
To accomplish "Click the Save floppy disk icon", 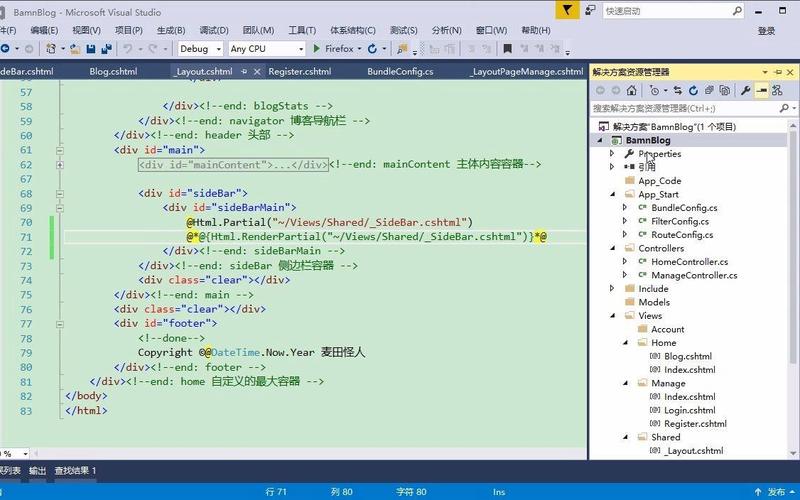I will tap(91, 49).
